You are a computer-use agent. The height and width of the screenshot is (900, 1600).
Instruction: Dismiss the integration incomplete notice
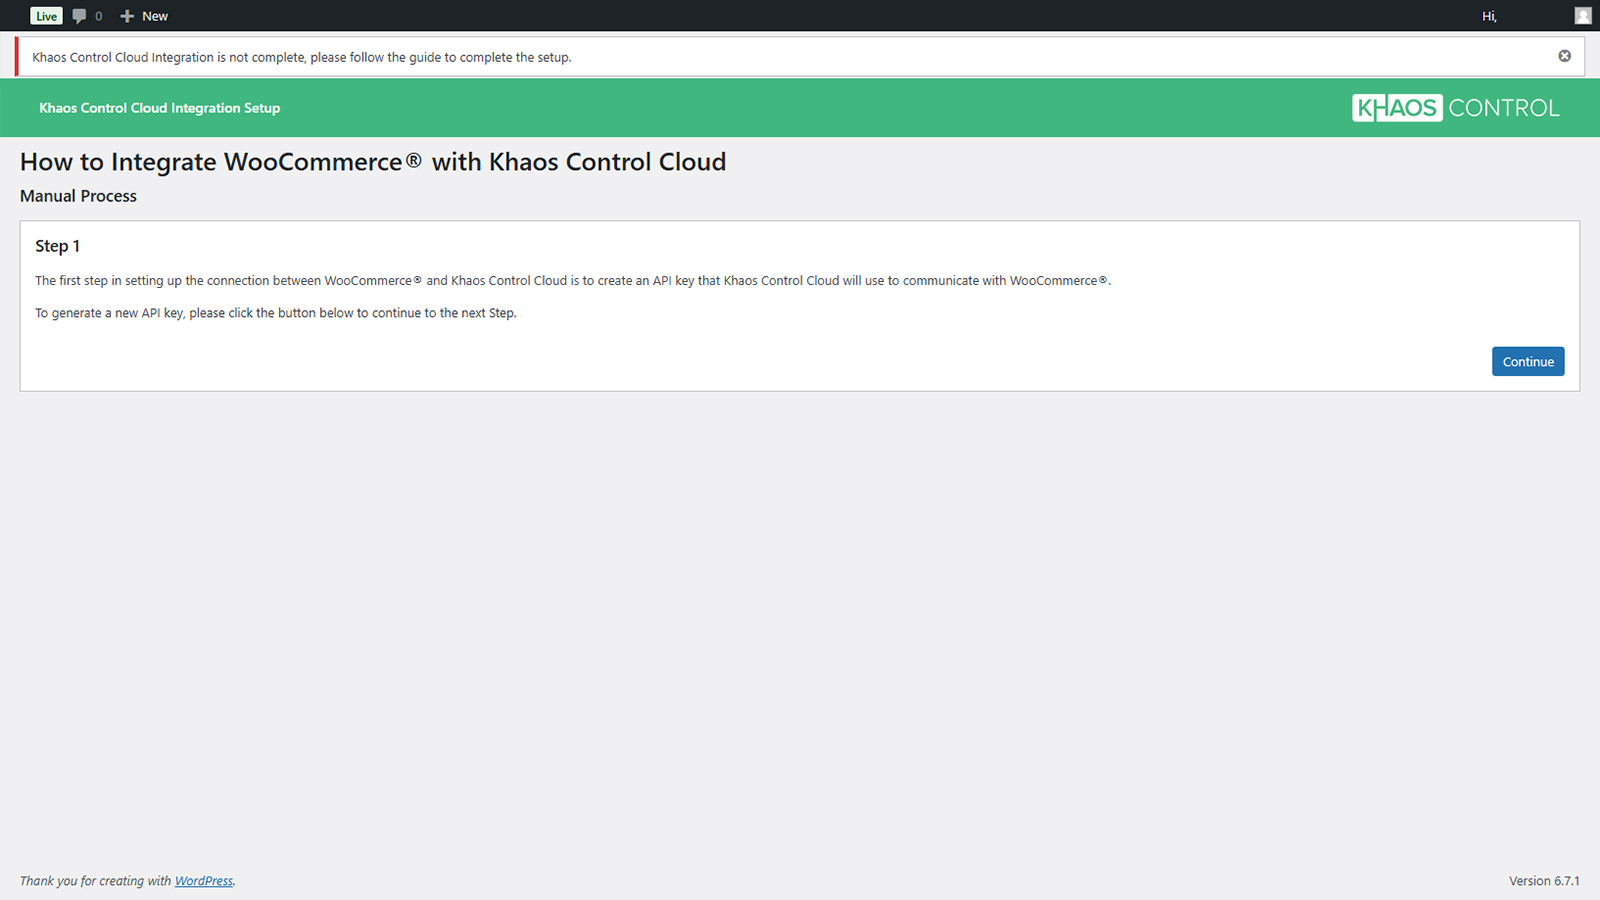[x=1564, y=56]
